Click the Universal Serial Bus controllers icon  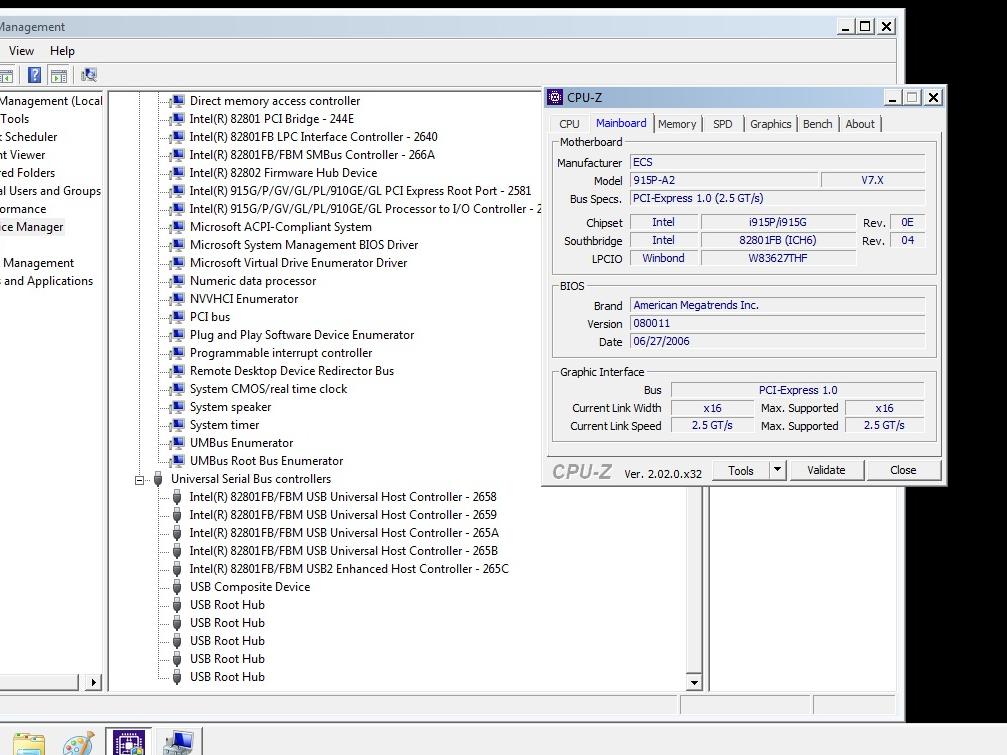(x=159, y=479)
